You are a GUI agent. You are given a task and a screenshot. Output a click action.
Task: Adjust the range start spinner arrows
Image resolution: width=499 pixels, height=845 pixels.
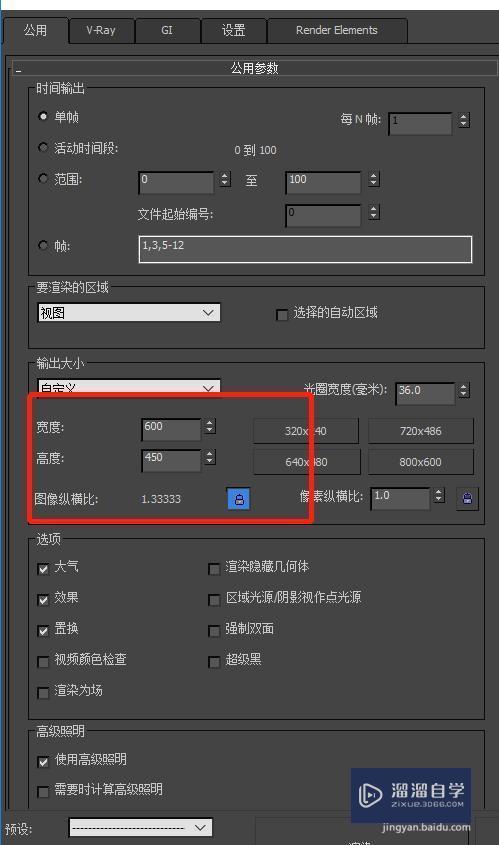(225, 179)
